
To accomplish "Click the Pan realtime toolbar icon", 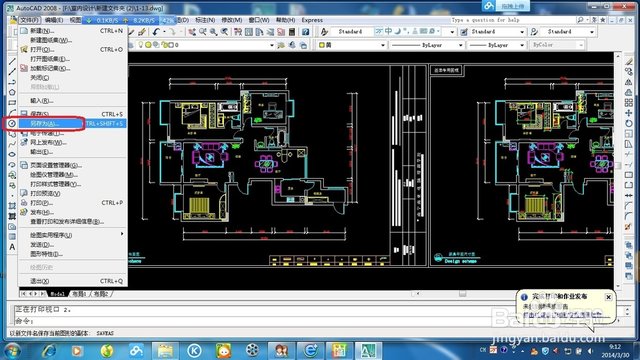I will point(192,31).
